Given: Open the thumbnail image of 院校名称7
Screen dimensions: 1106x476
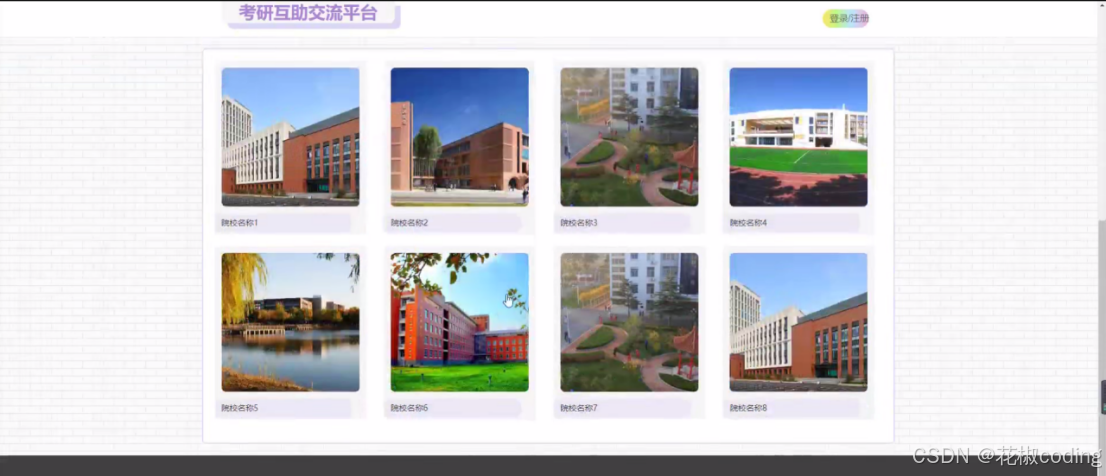Looking at the screenshot, I should coord(629,322).
